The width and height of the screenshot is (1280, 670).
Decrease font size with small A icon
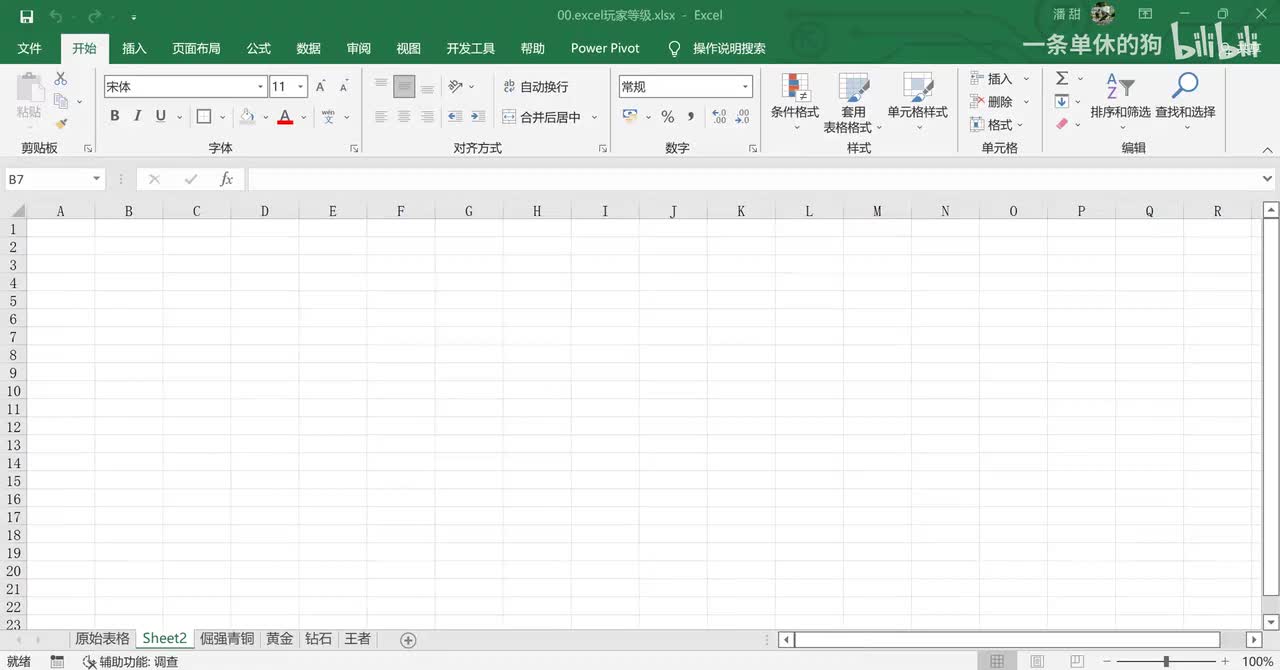click(343, 87)
